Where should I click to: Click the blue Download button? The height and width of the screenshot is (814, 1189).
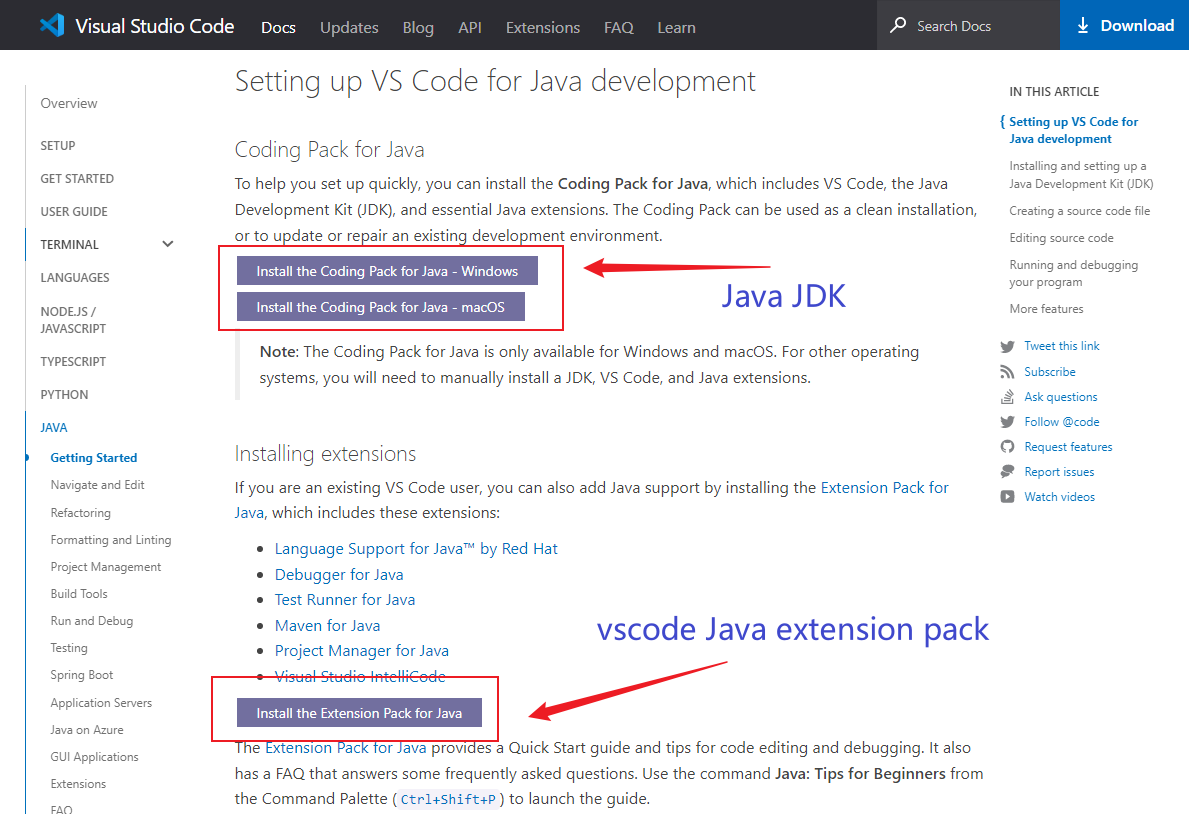[1124, 25]
